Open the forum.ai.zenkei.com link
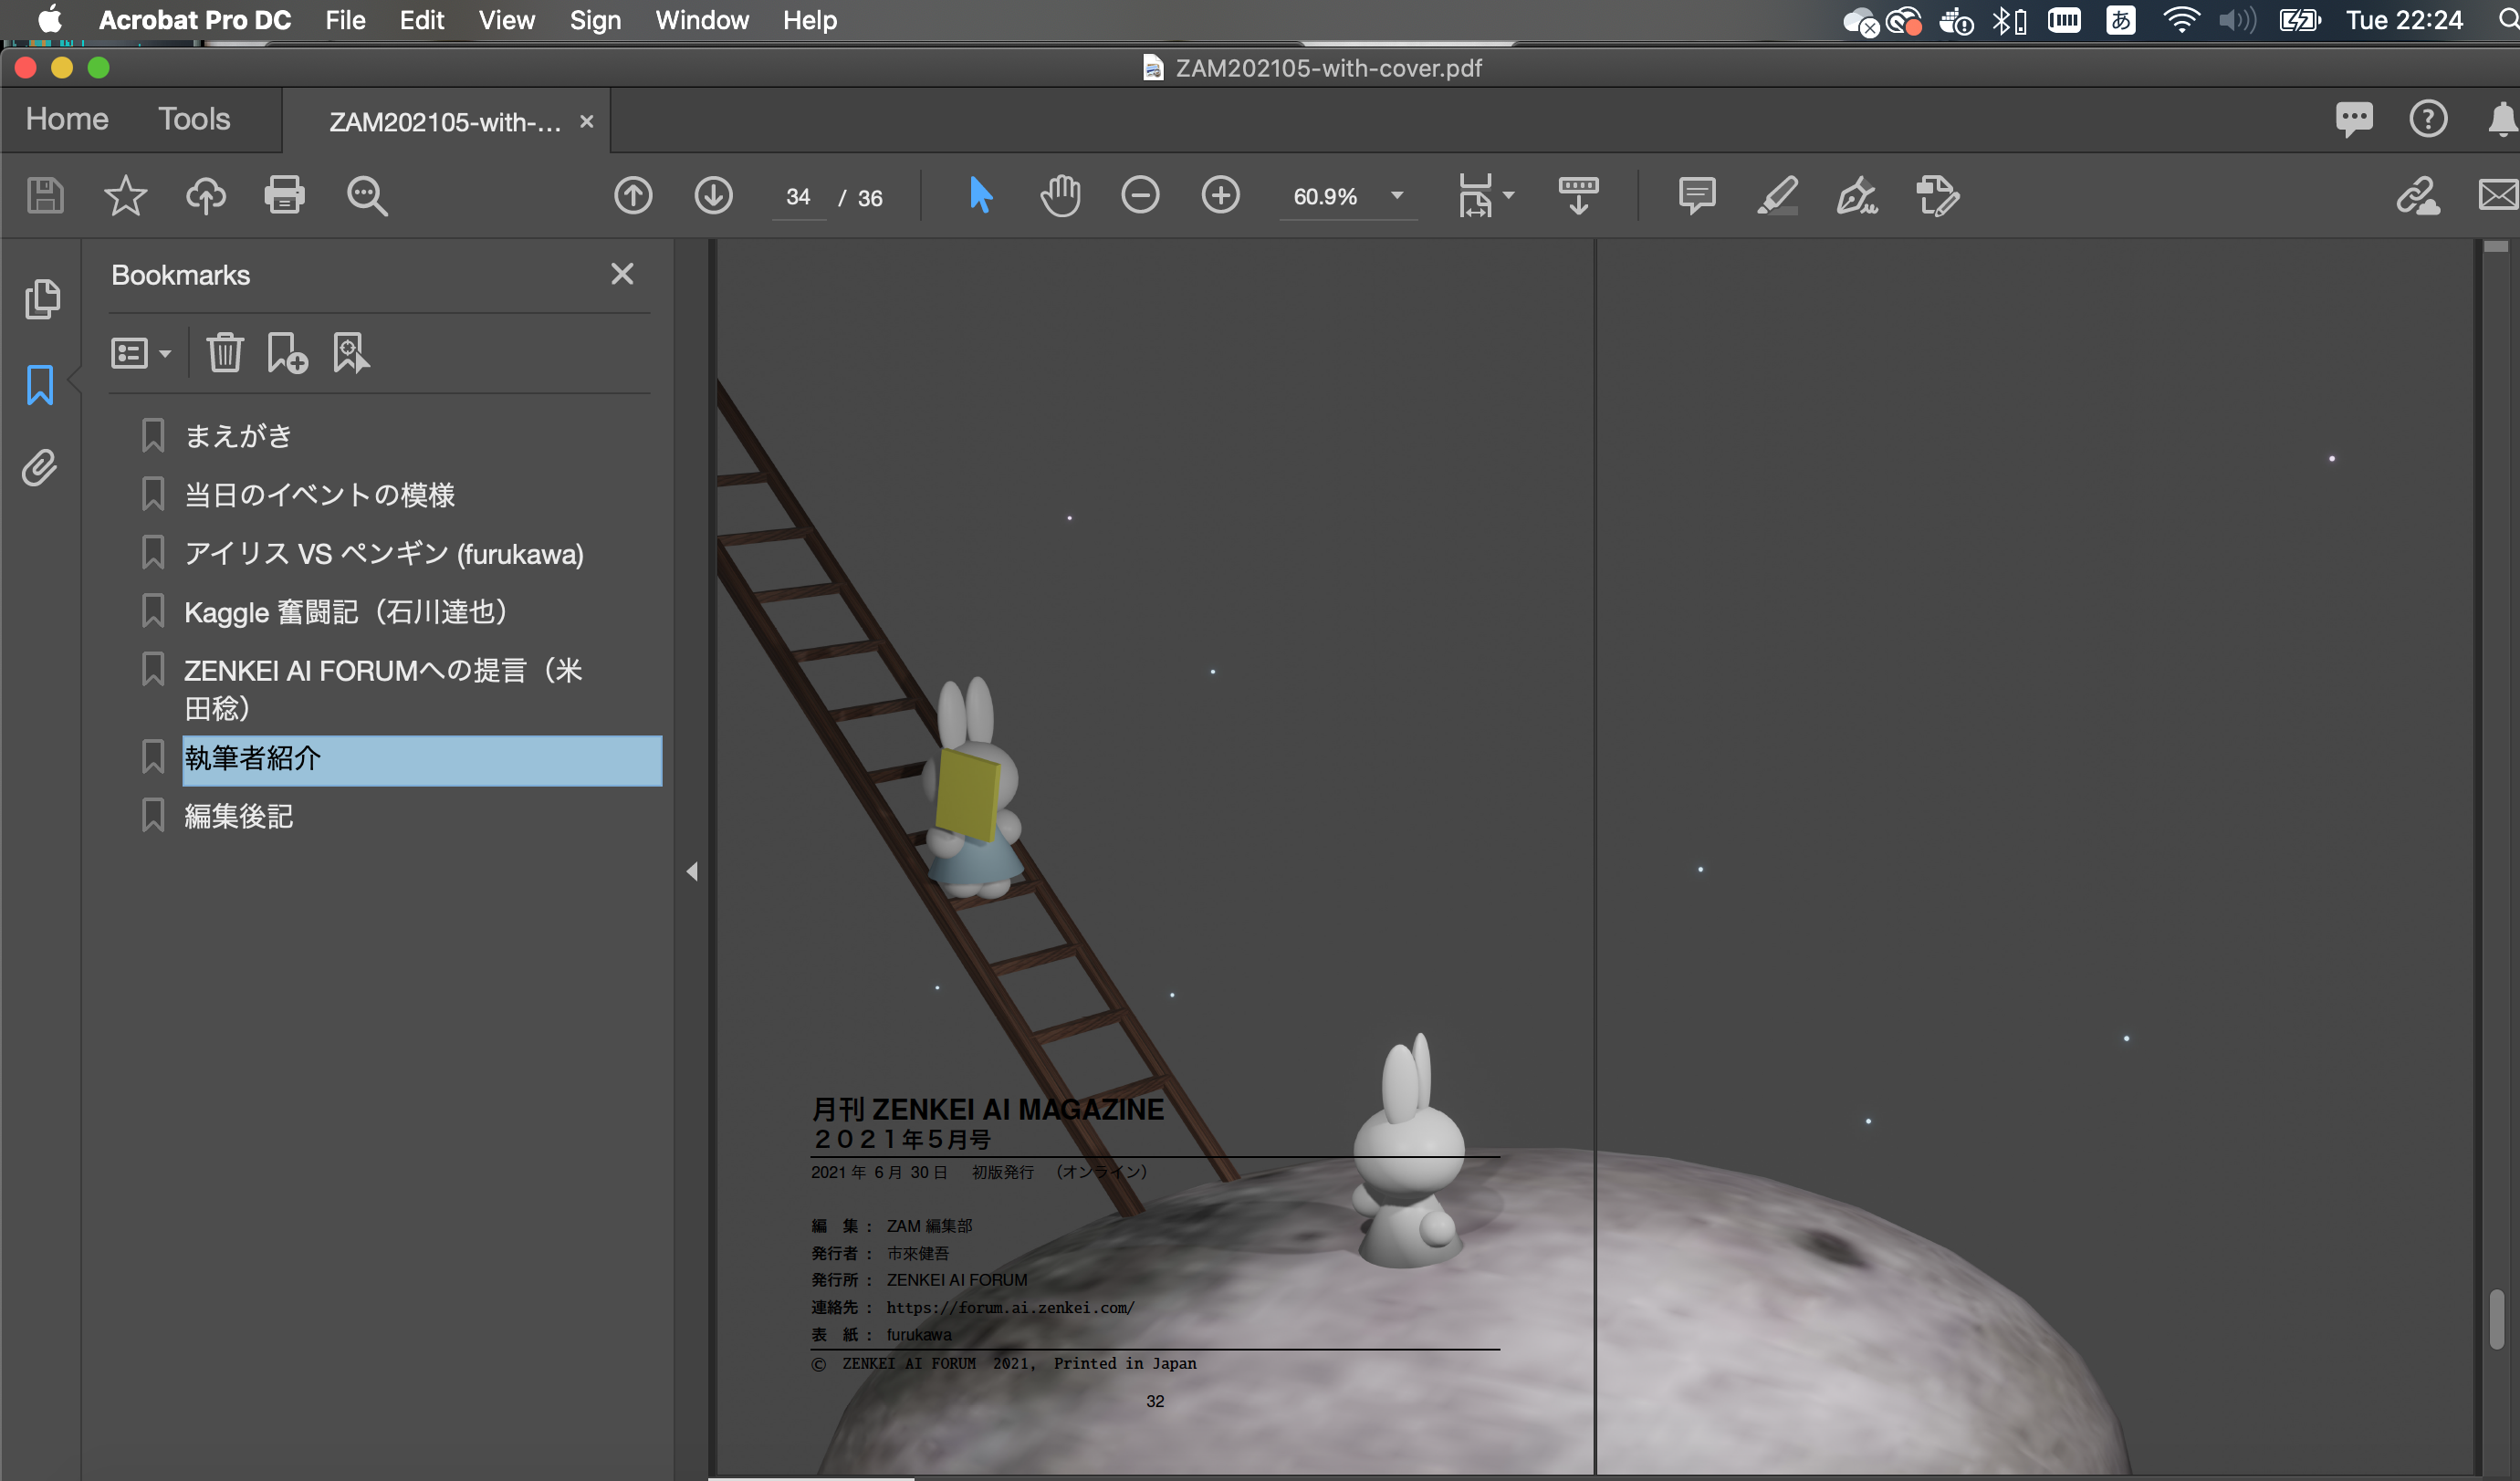This screenshot has width=2520, height=1481. [x=1010, y=1307]
